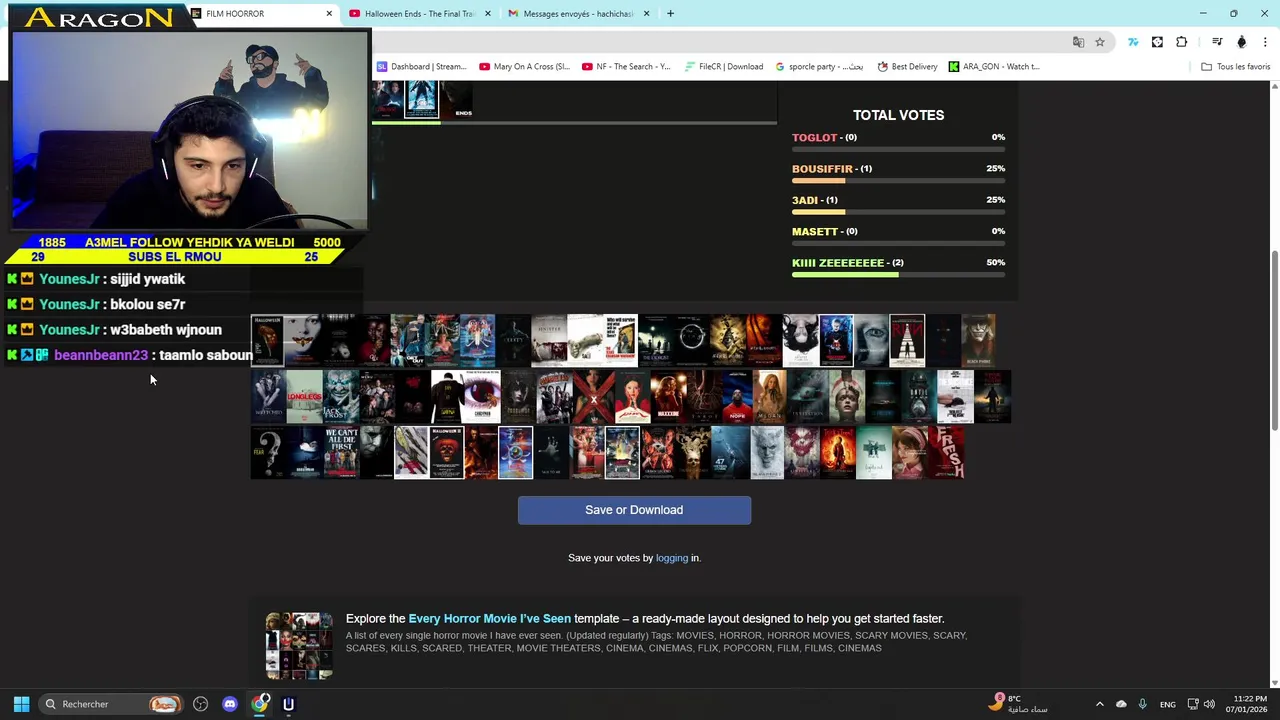Open a new browser tab
1280x720 pixels.
tap(670, 14)
